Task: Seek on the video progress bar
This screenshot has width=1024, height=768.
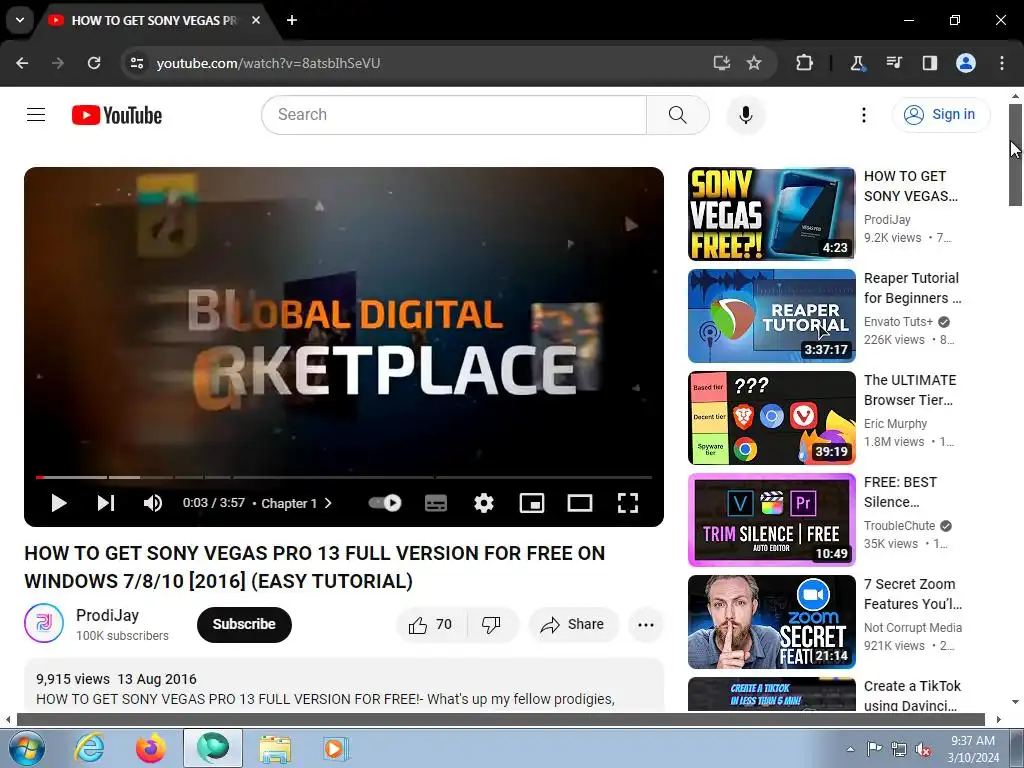Action: pos(344,477)
